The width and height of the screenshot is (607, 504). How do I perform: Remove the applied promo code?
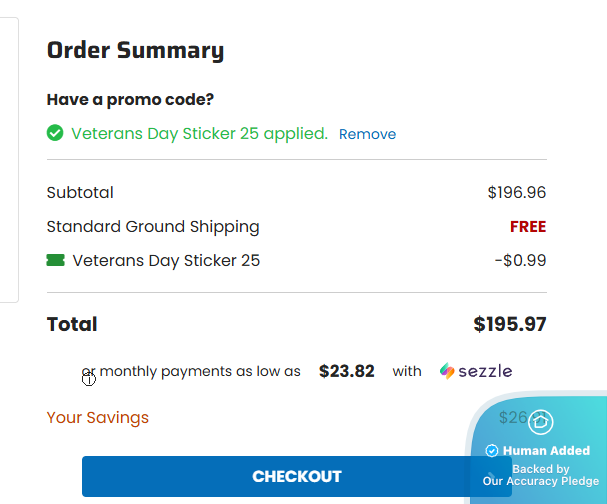point(367,134)
